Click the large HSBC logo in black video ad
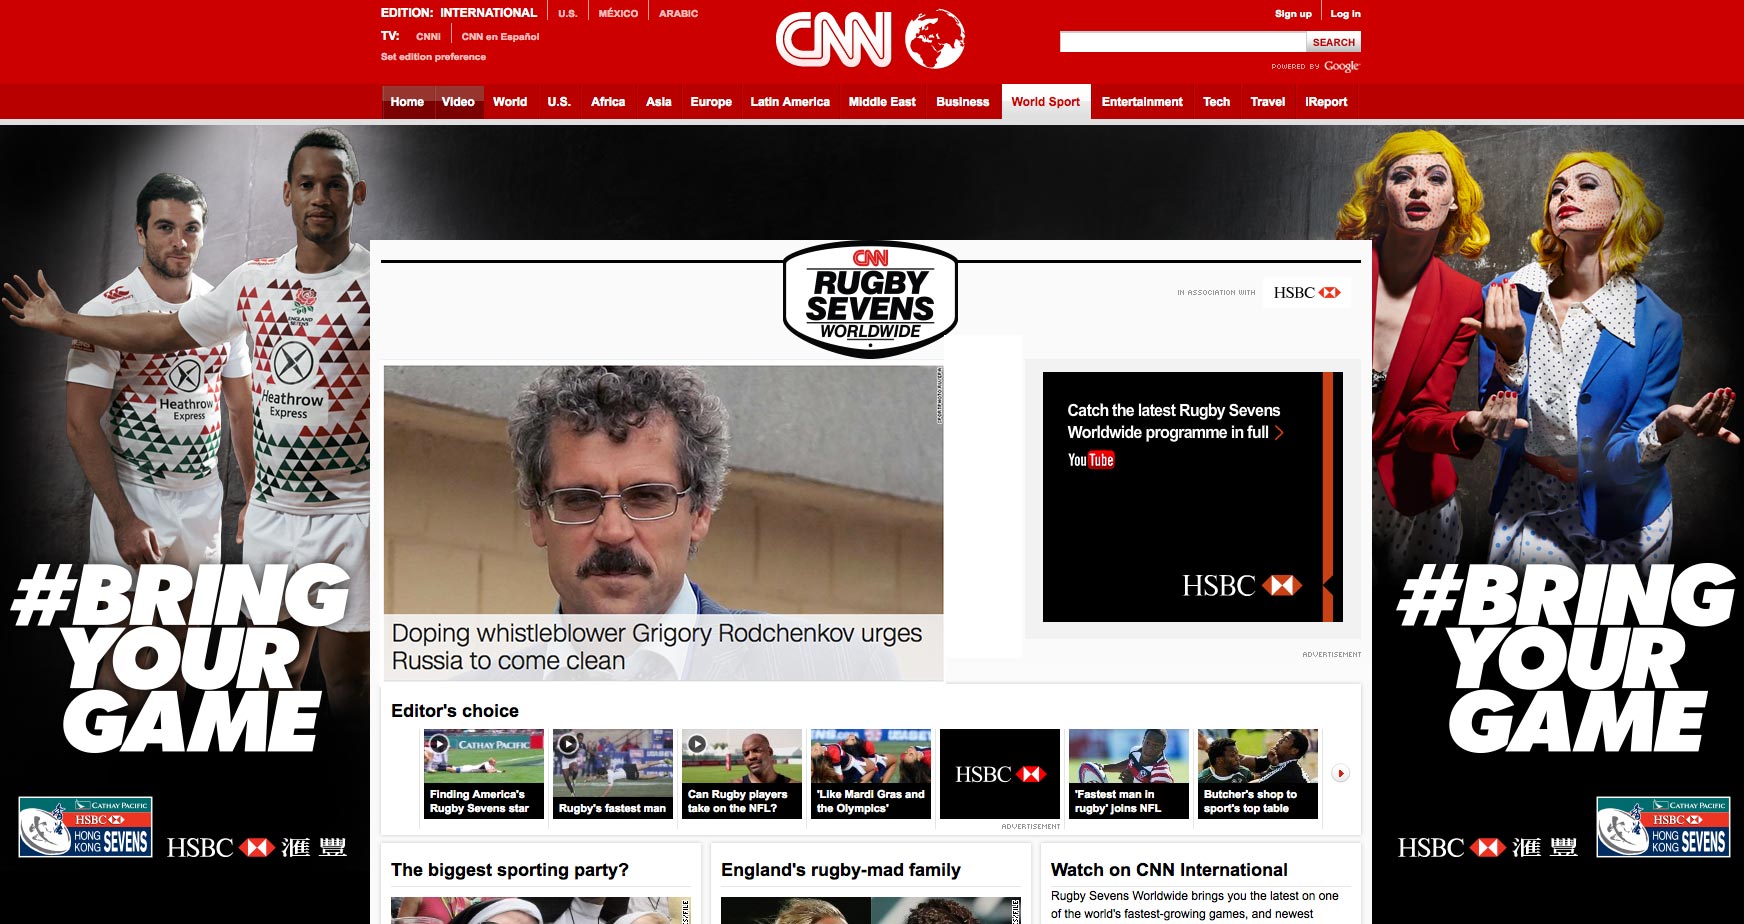The image size is (1744, 924). [1242, 585]
